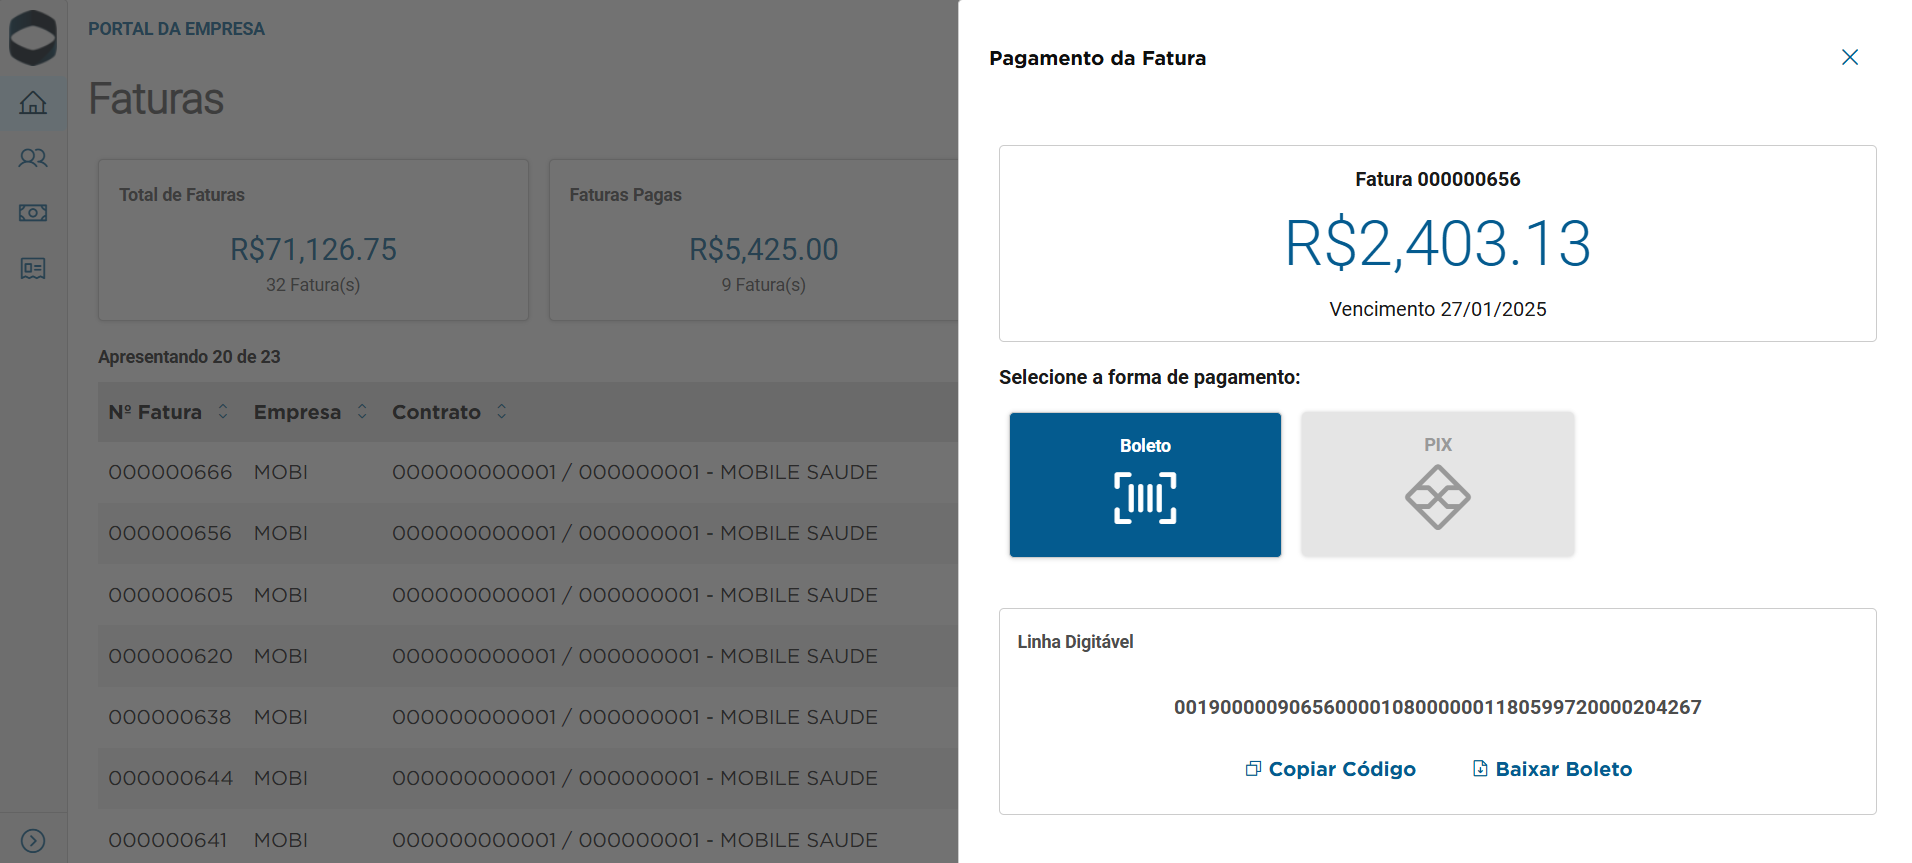Click the Total de Faturas card
This screenshot has width=1912, height=863.
coord(313,240)
